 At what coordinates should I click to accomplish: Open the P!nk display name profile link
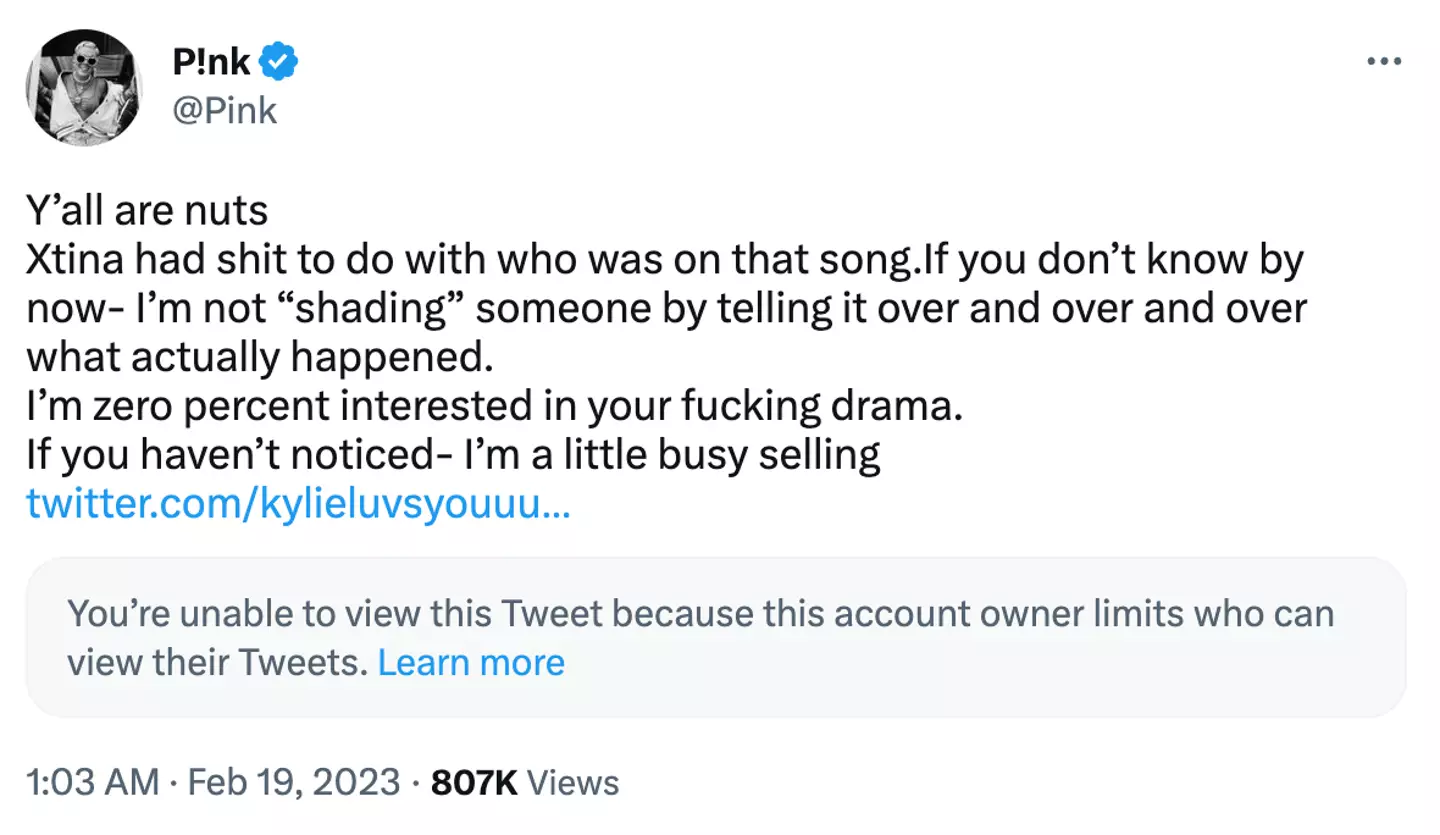(x=211, y=64)
